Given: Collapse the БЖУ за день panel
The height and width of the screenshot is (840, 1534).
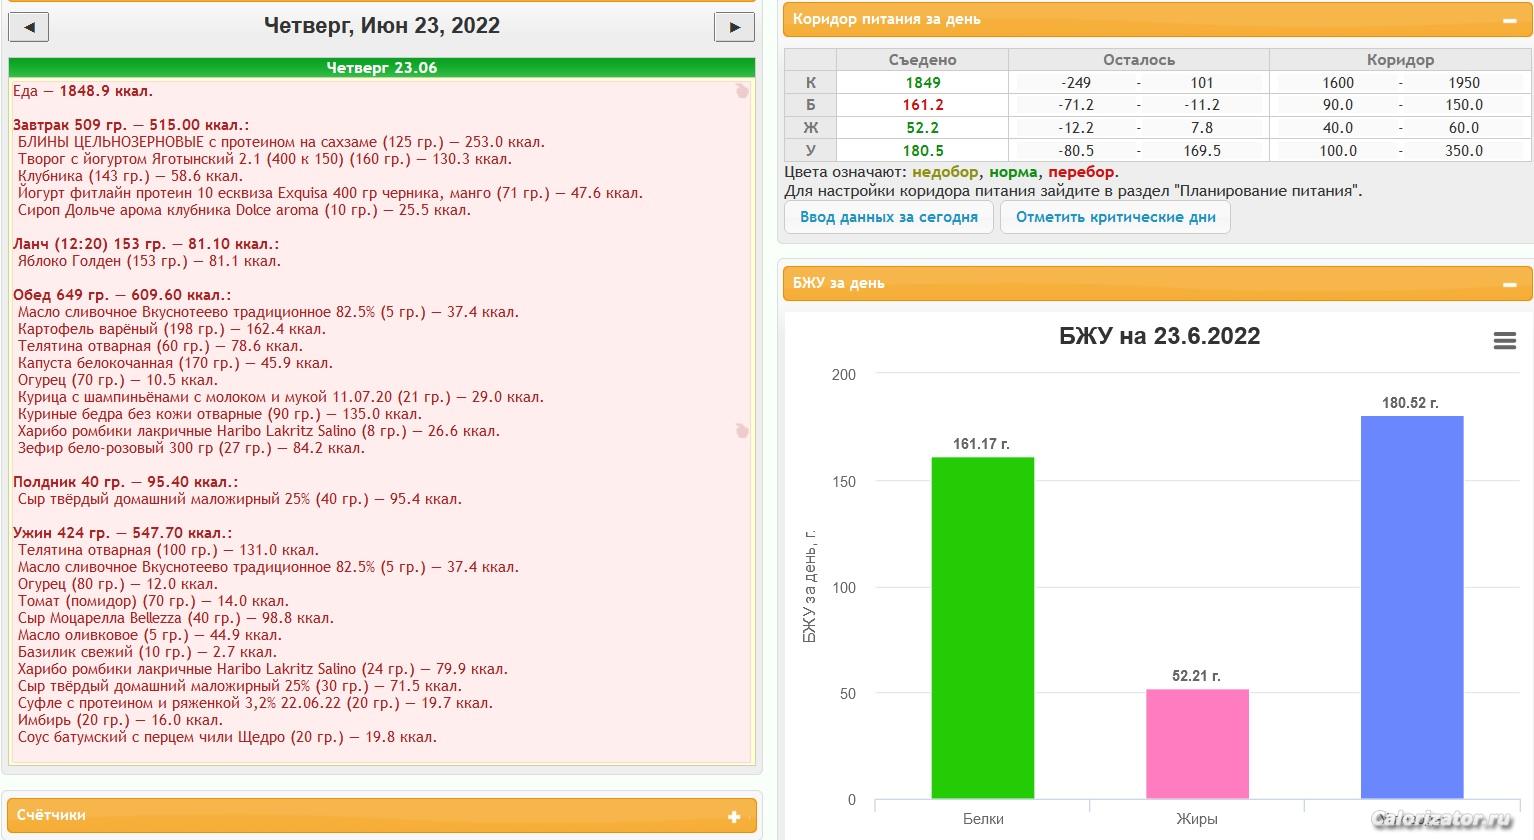Looking at the screenshot, I should click(1508, 284).
